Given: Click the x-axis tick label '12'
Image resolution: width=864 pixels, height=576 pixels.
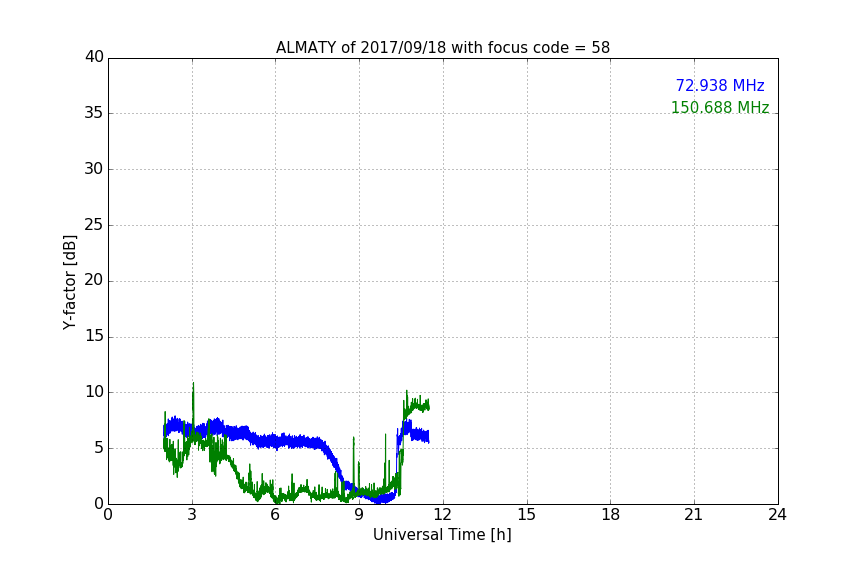Looking at the screenshot, I should pos(443,515).
